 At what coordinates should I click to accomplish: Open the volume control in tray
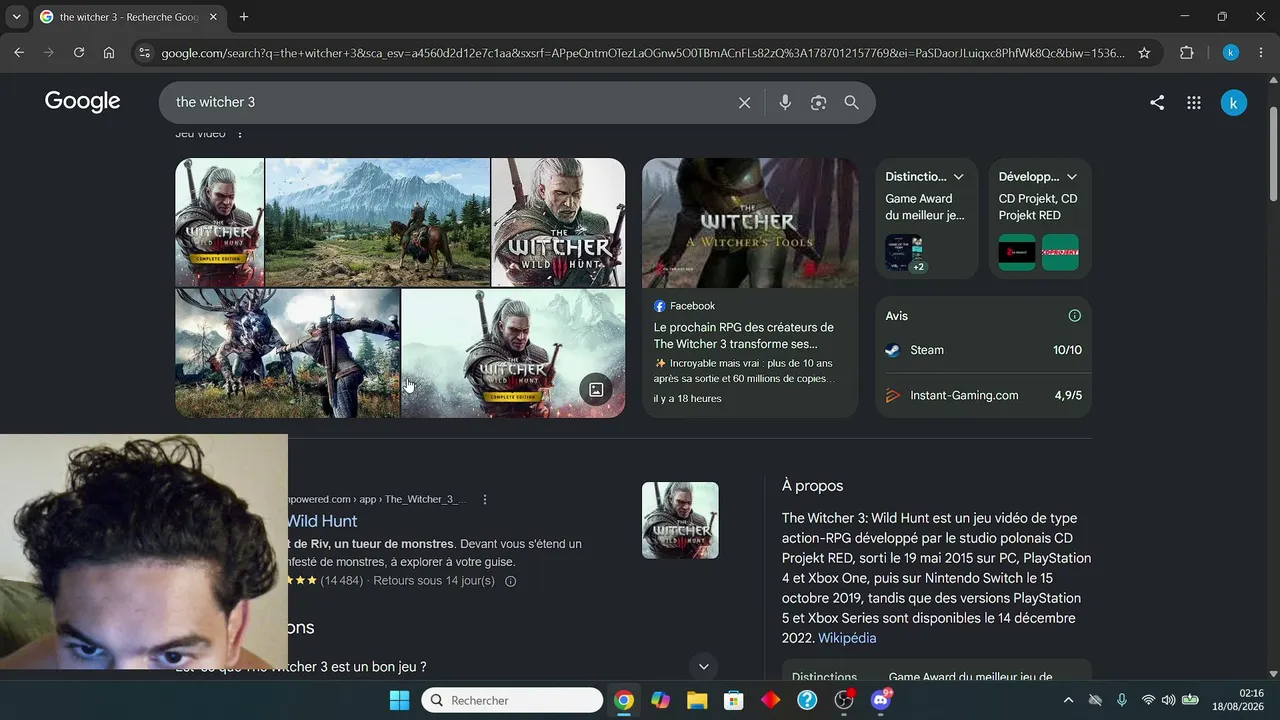[x=1168, y=700]
